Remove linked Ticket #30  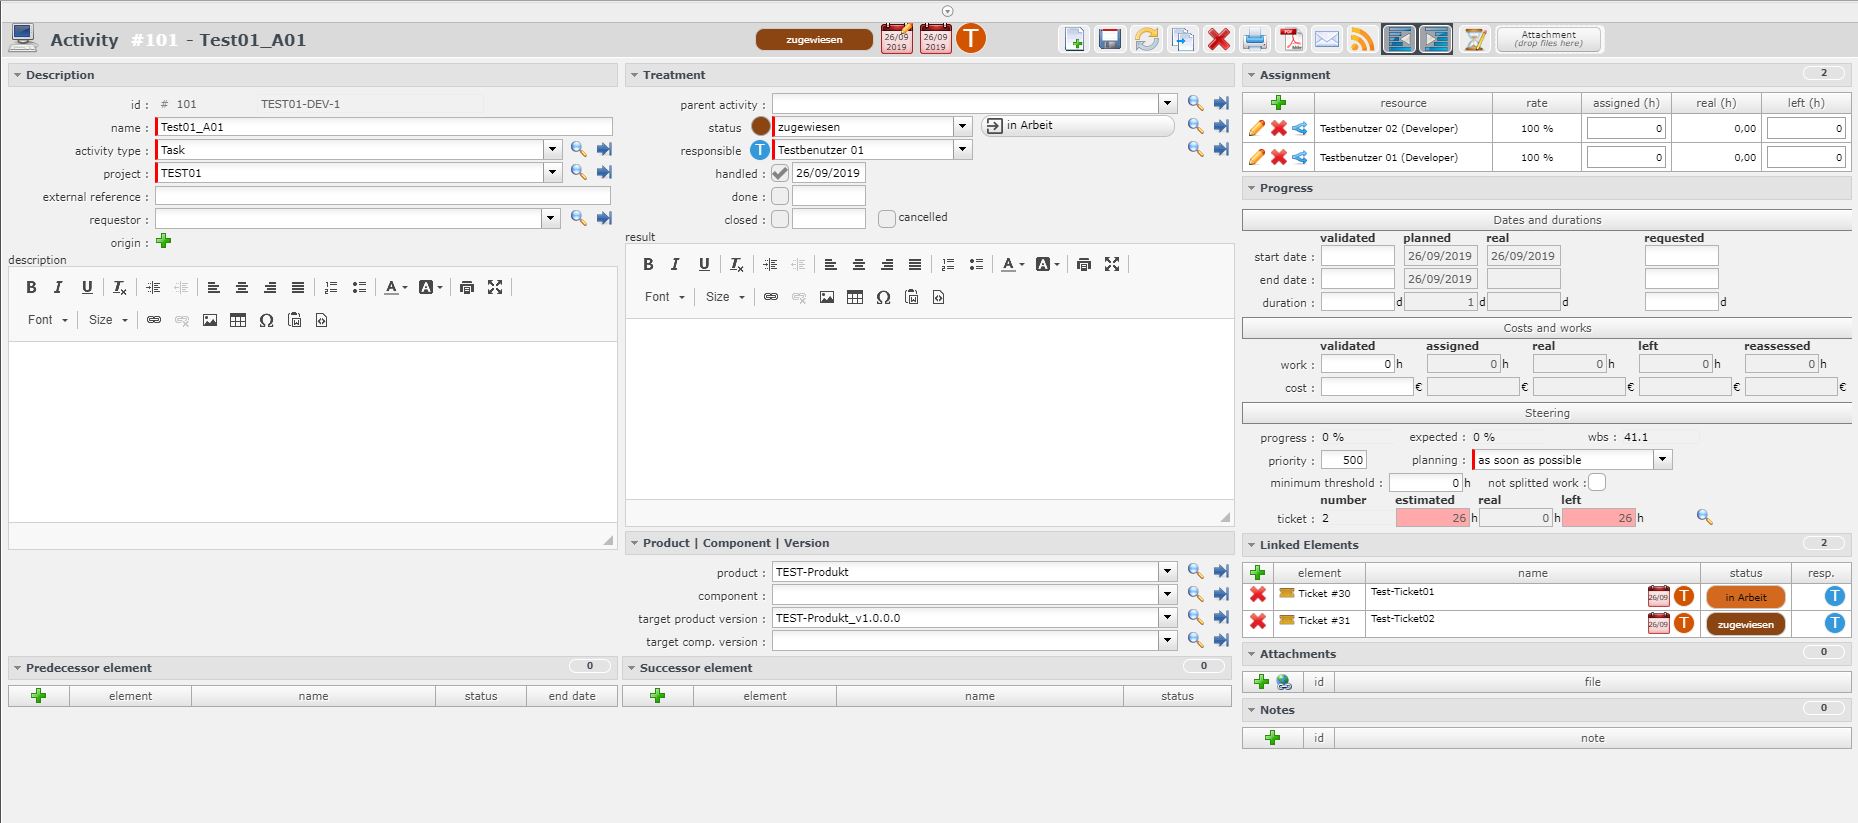[x=1257, y=594]
